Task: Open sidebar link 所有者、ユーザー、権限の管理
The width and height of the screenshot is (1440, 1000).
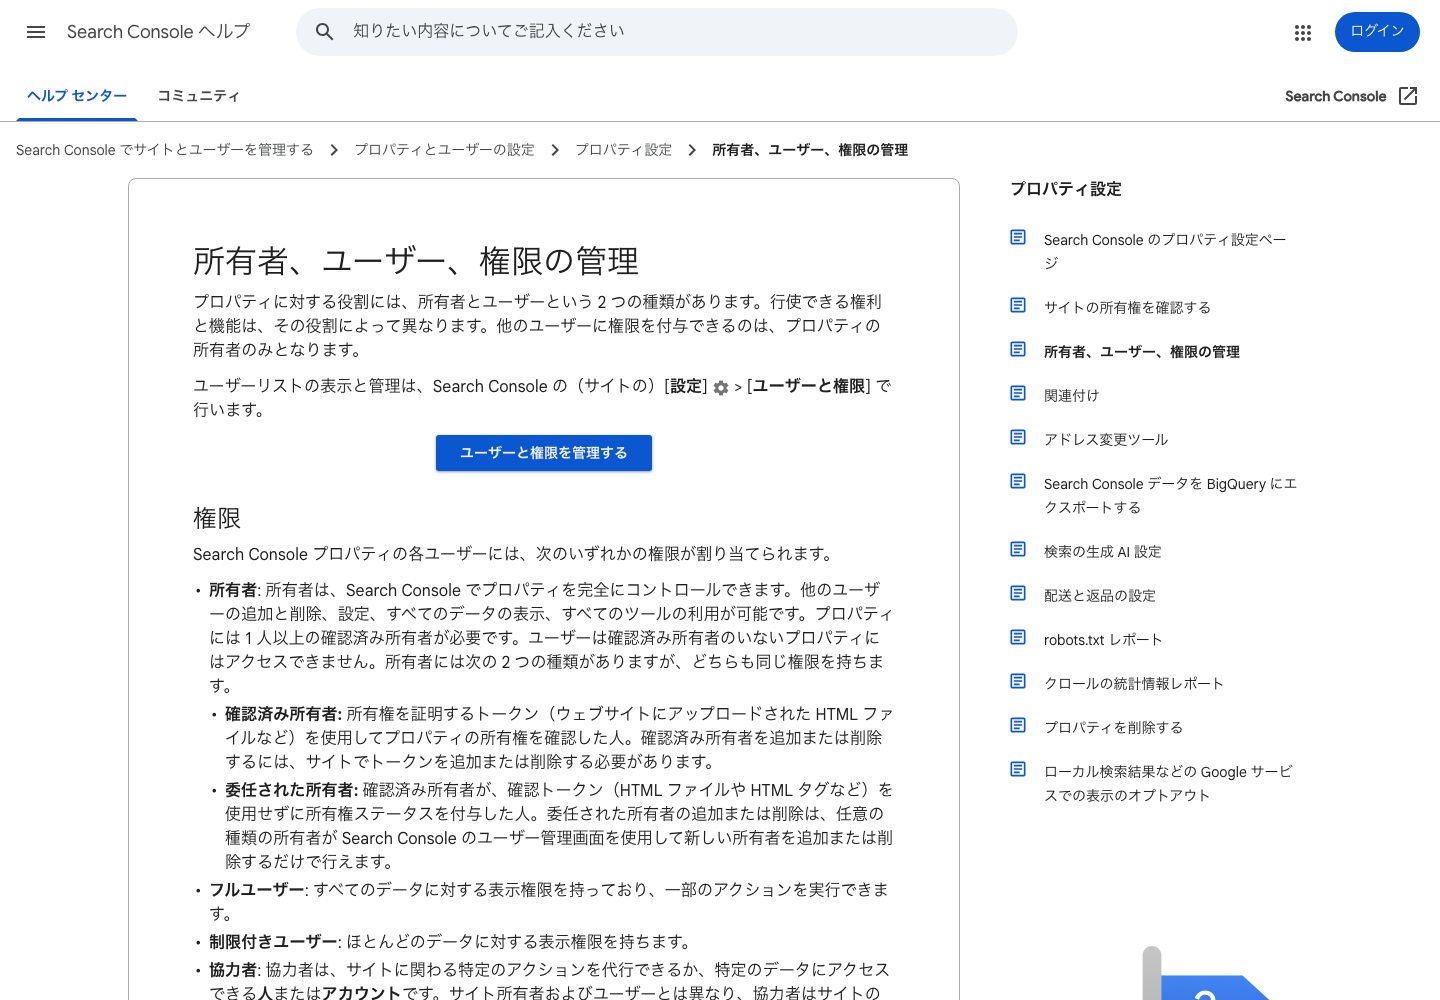Action: click(x=1141, y=352)
